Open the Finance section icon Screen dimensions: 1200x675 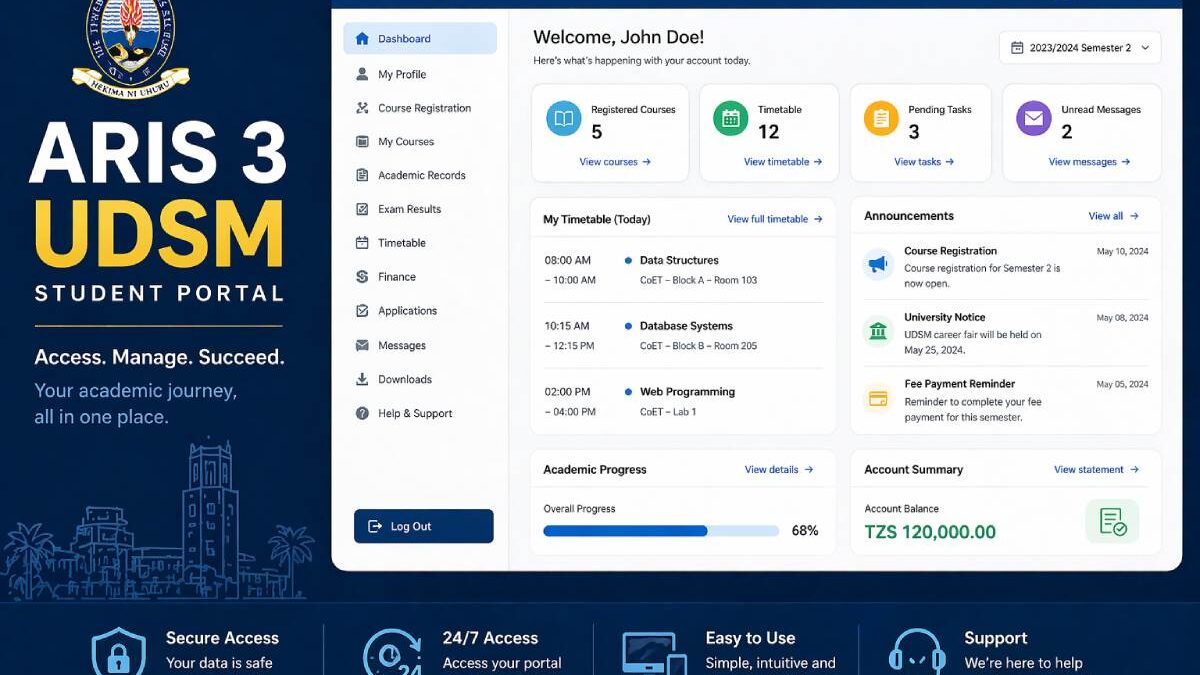click(363, 276)
